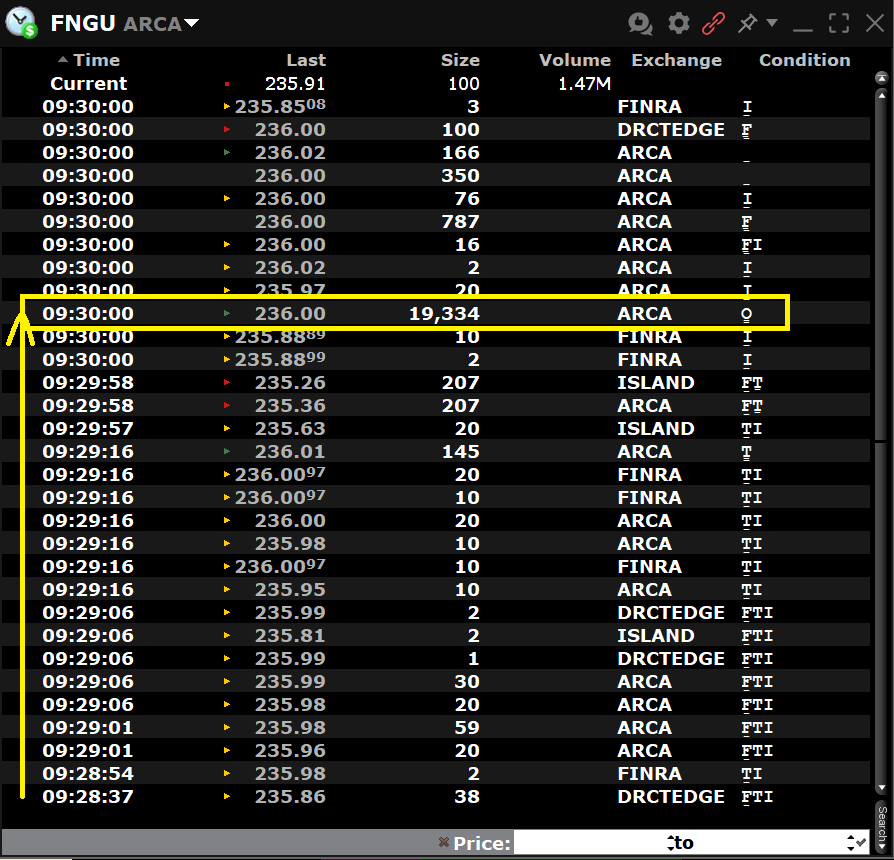Open settings with the gear icon
The height and width of the screenshot is (860, 894).
679,23
